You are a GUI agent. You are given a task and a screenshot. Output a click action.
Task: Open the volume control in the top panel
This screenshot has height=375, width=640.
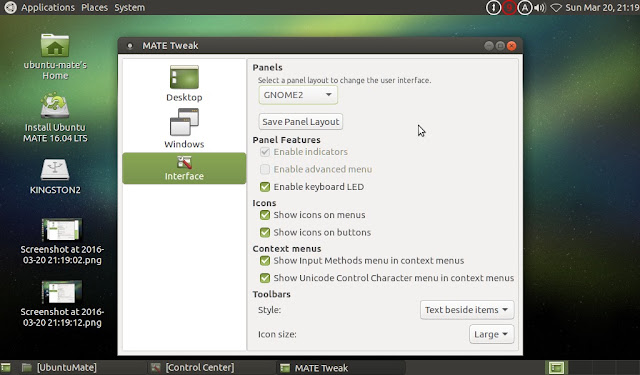pos(540,7)
